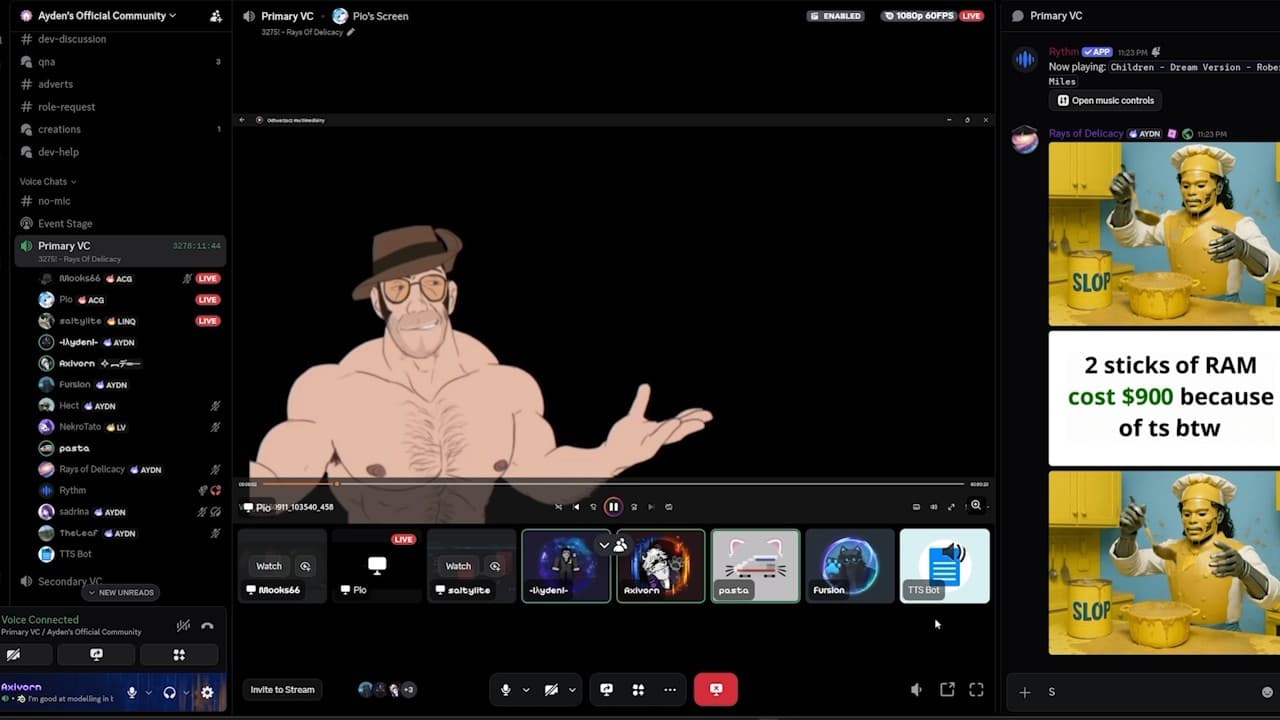
Task: Open the emoji picker in chat
Action: tap(1268, 692)
